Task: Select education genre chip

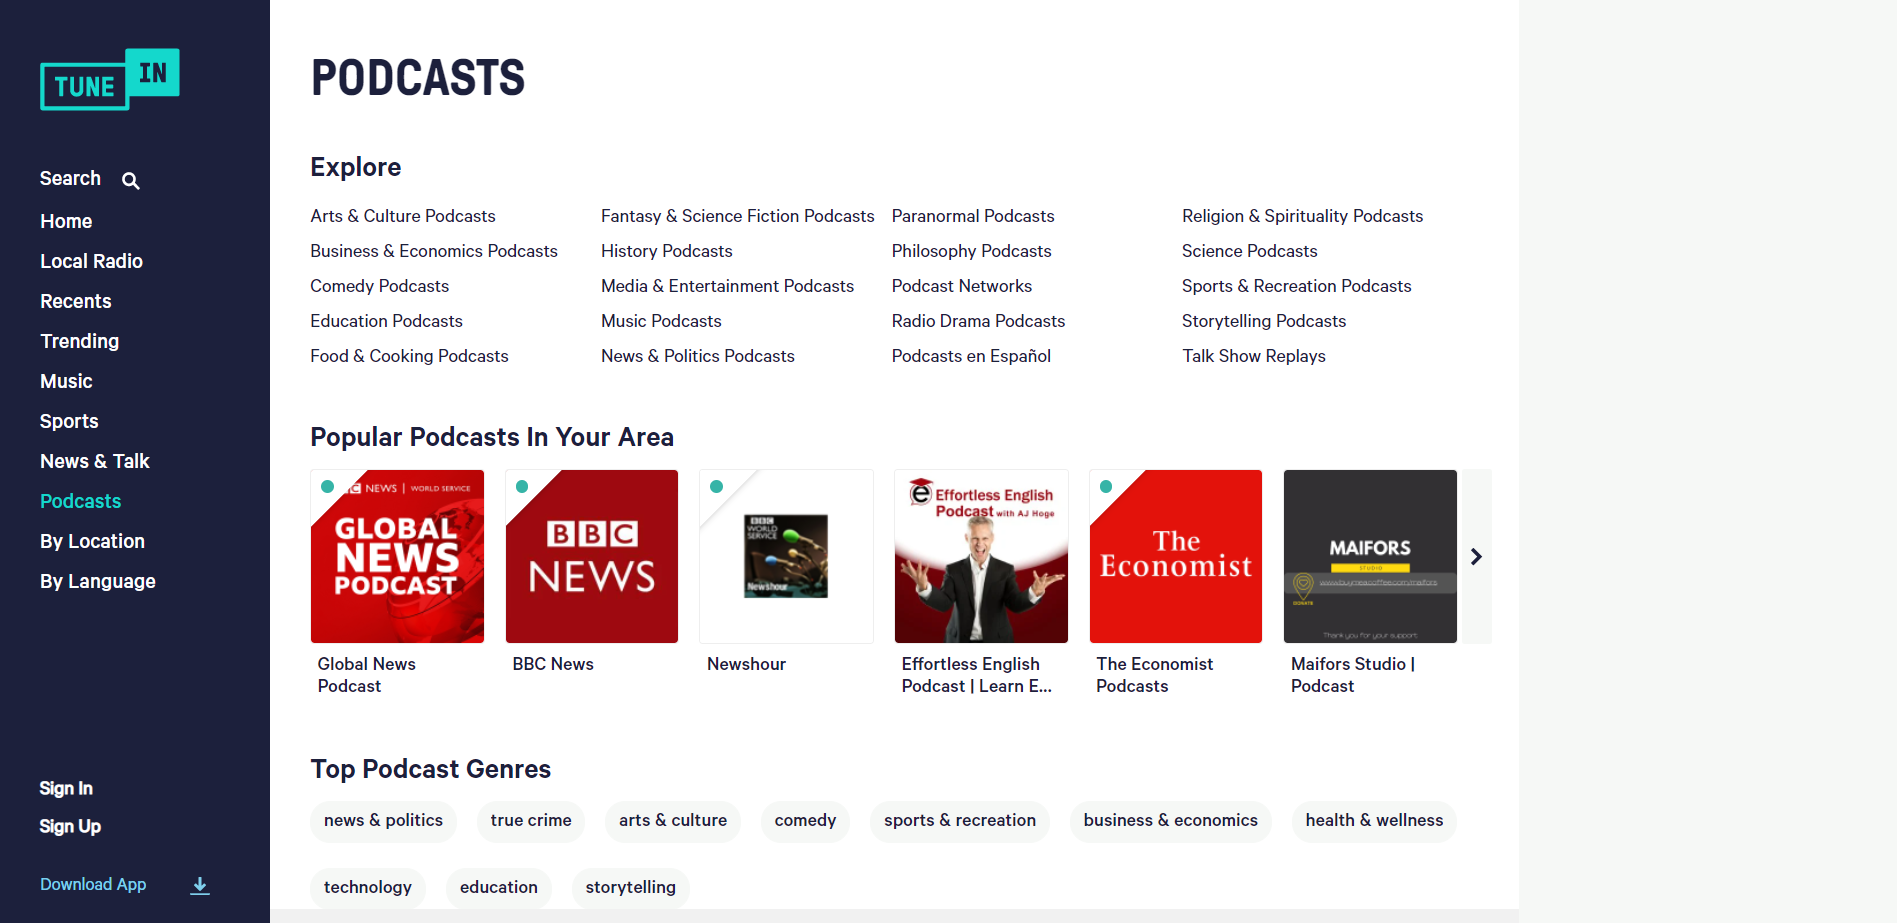Action: click(499, 888)
